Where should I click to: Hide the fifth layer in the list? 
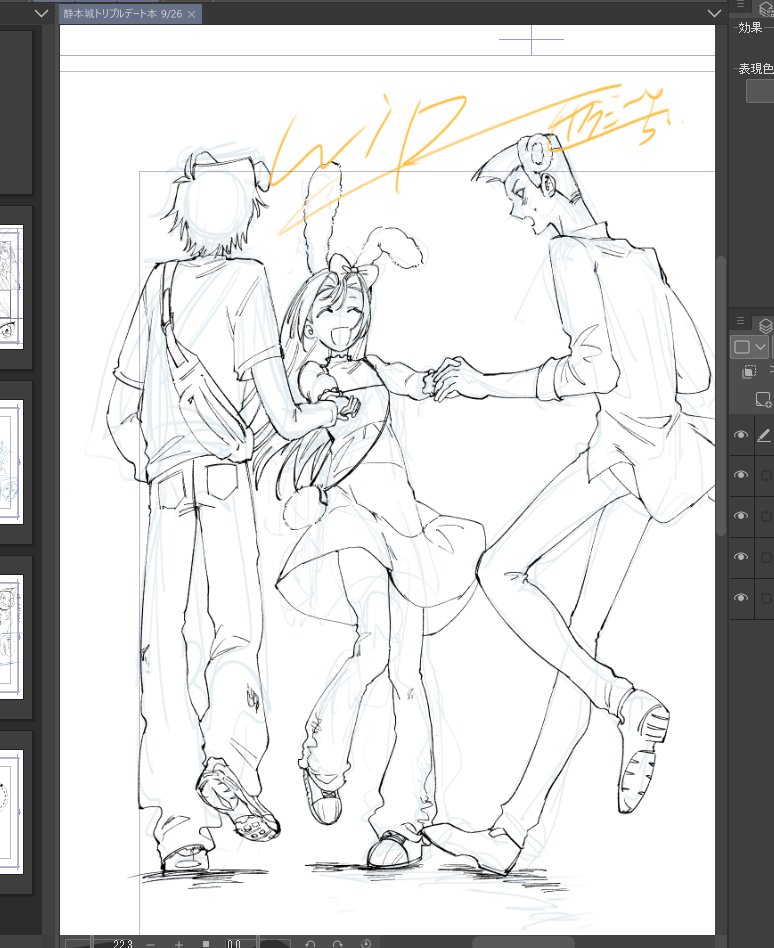click(741, 597)
